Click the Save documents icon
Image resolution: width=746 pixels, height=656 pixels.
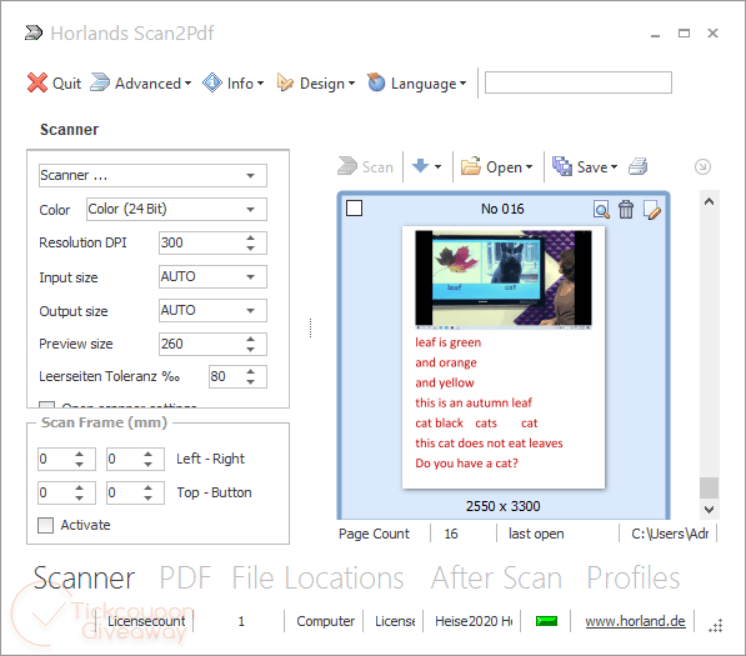point(562,166)
